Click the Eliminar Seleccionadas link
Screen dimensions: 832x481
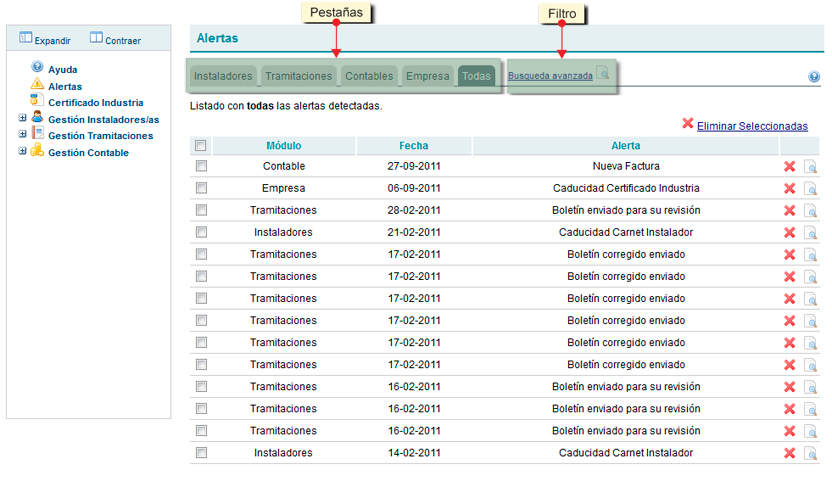(751, 126)
